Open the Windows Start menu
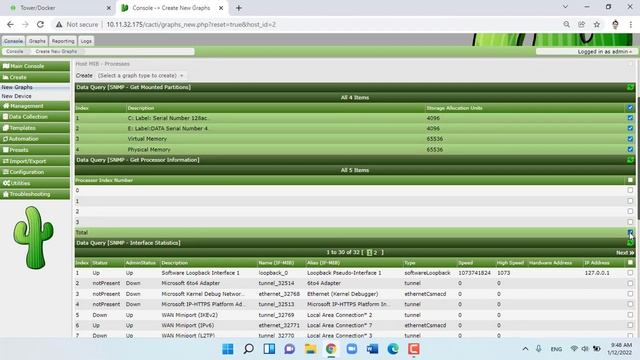Image resolution: width=640 pixels, height=360 pixels. coord(228,349)
